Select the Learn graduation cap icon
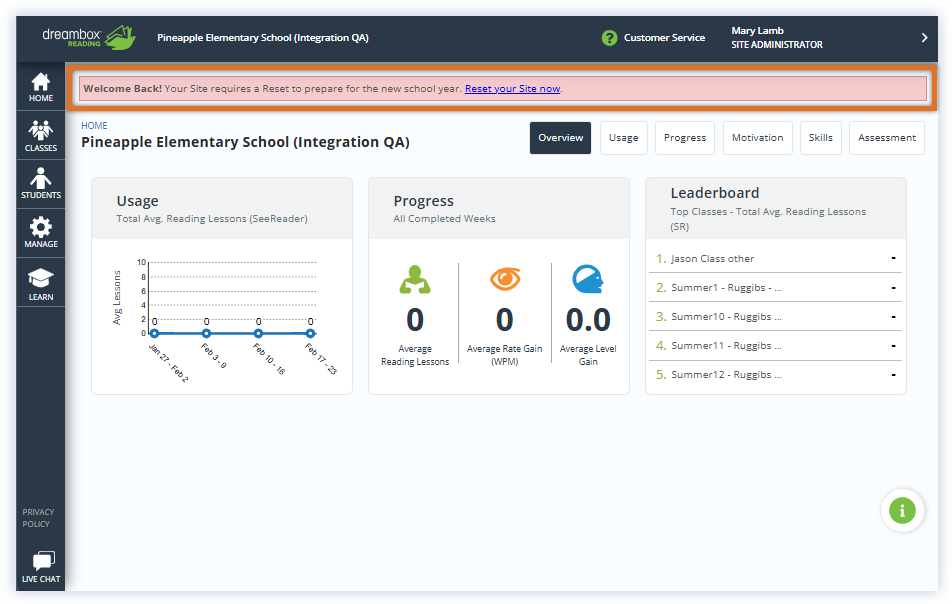This screenshot has height=604, width=952. tap(41, 279)
